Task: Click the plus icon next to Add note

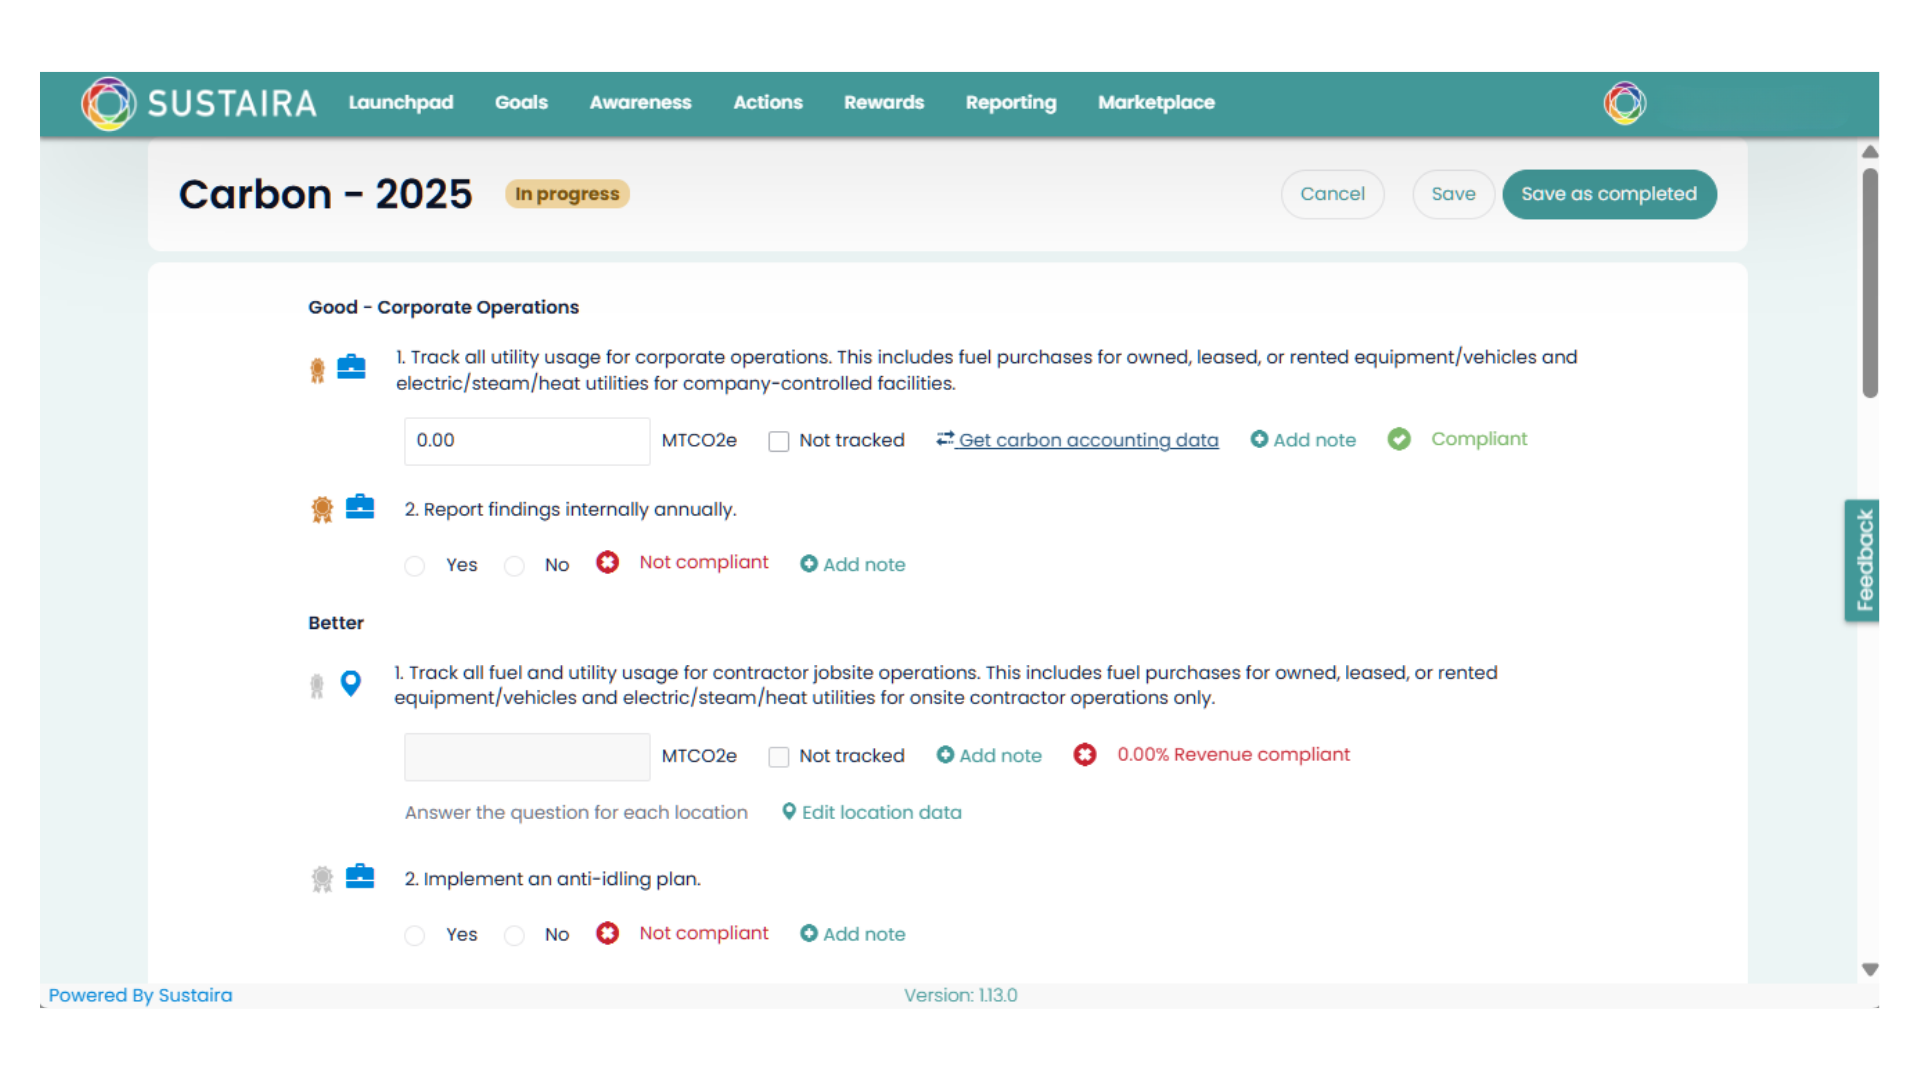Action: point(1257,439)
